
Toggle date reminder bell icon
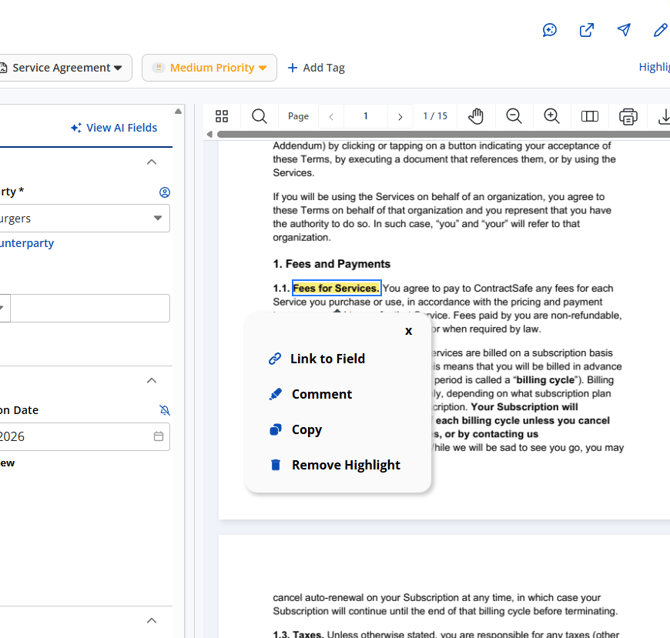click(x=165, y=410)
